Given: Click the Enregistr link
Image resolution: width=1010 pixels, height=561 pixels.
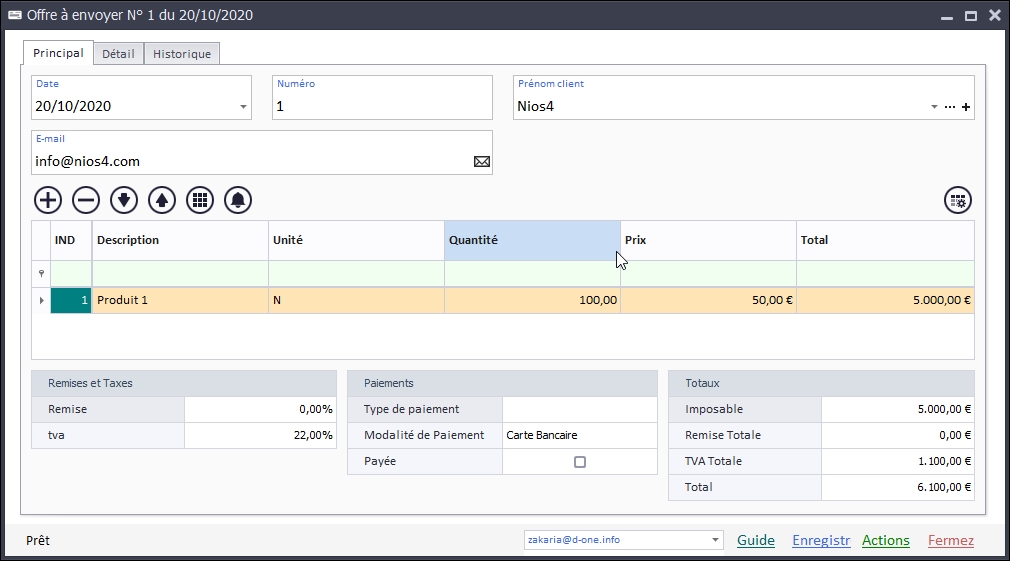Looking at the screenshot, I should click(x=821, y=540).
